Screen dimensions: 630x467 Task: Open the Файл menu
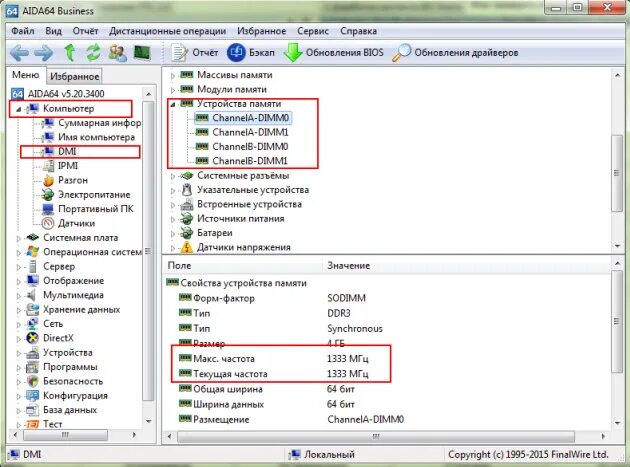[22, 31]
